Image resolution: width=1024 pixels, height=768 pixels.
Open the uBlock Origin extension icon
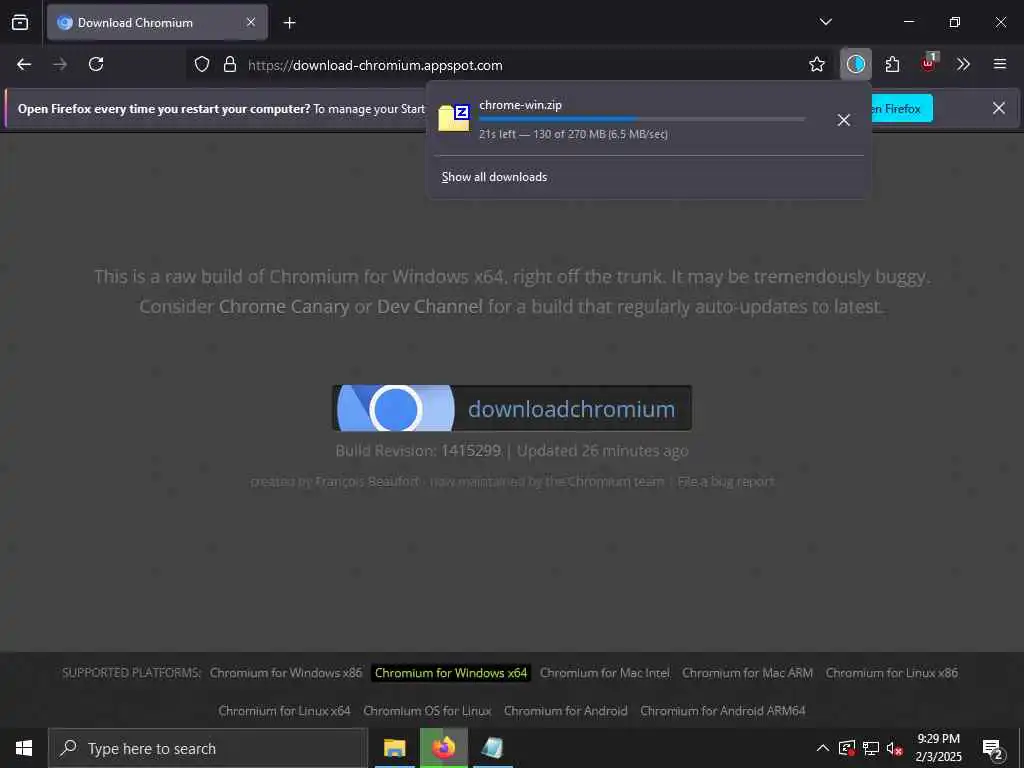pyautogui.click(x=929, y=63)
